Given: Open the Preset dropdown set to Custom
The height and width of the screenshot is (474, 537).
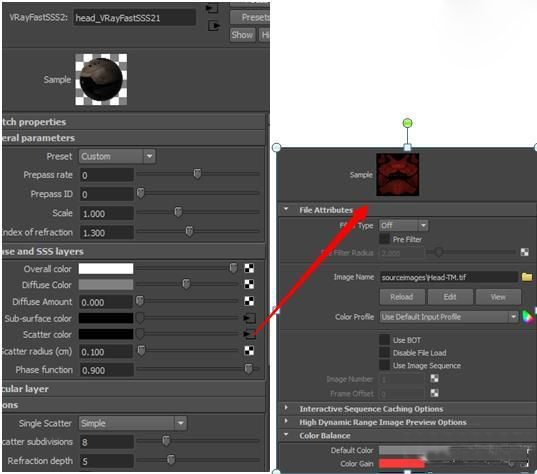Looking at the screenshot, I should 117,157.
